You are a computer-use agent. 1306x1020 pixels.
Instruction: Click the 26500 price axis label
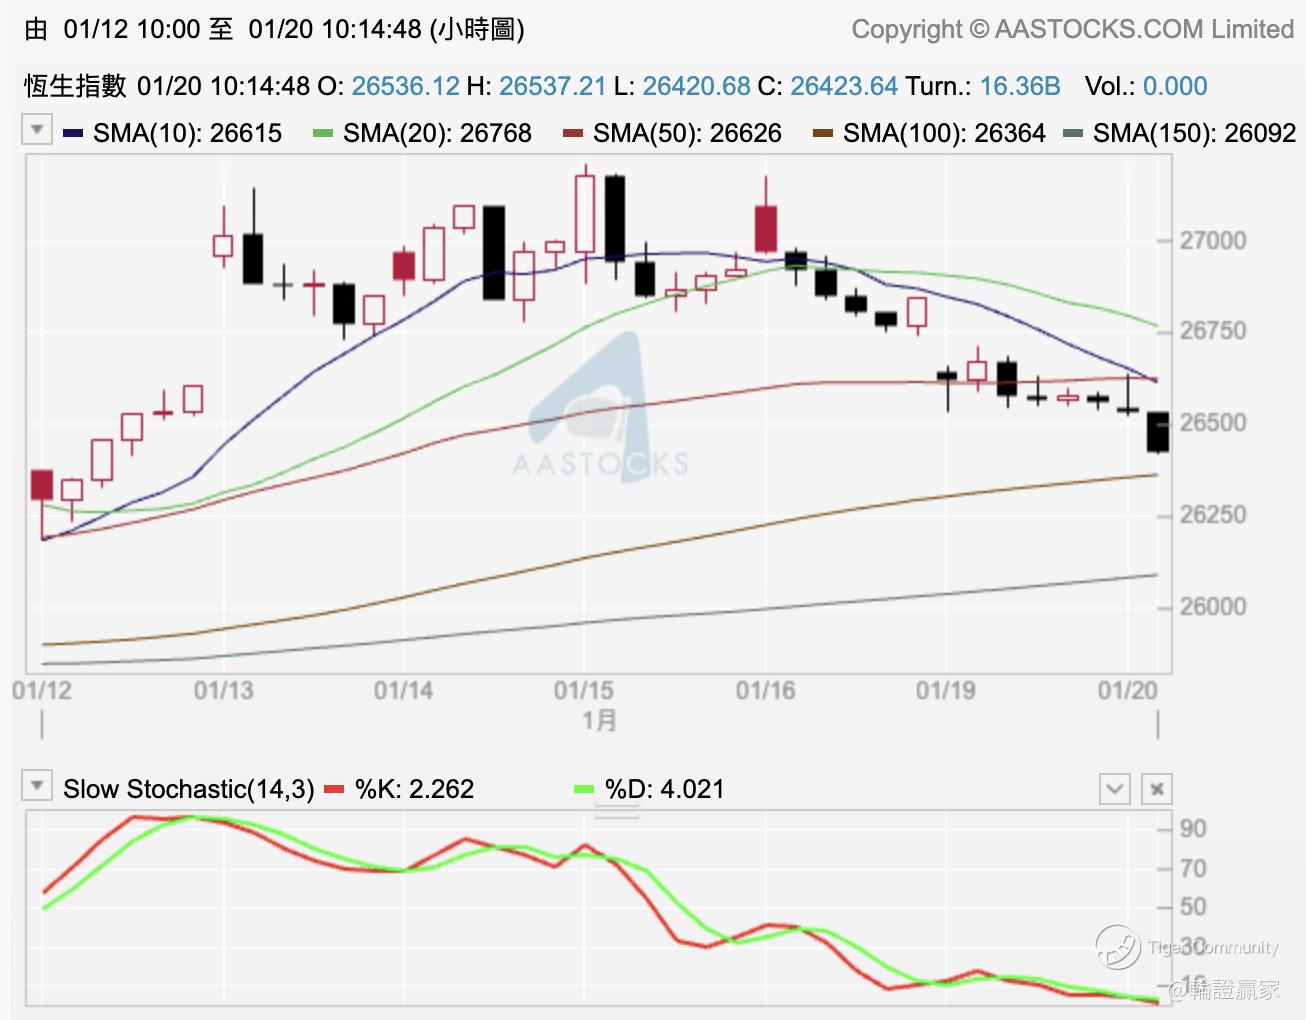click(x=1213, y=423)
